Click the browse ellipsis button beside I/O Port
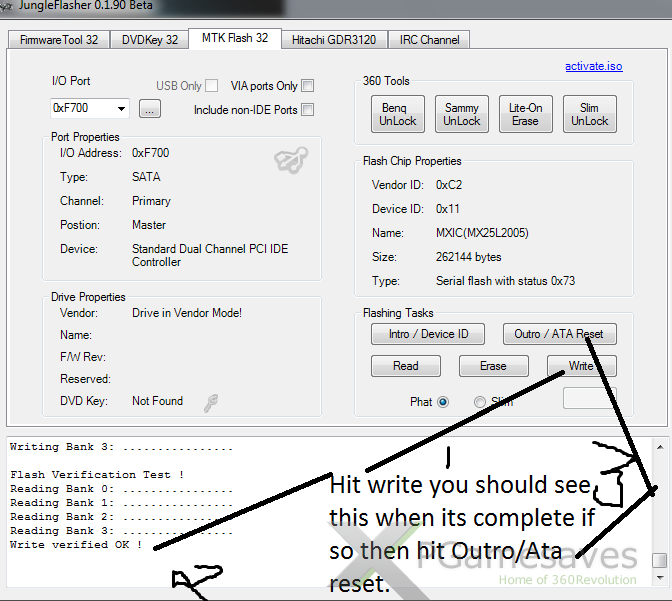Image resolution: width=672 pixels, height=601 pixels. coord(150,109)
